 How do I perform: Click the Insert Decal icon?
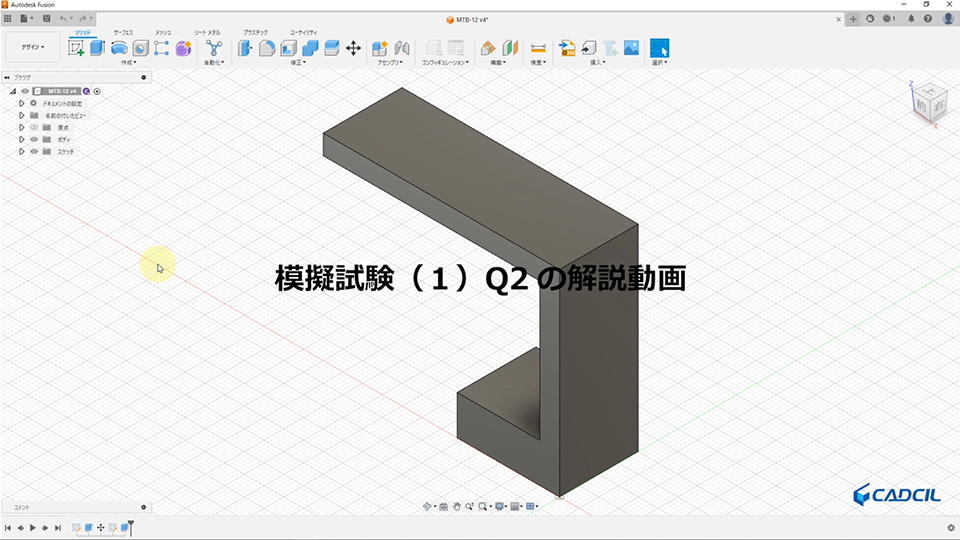pyautogui.click(x=588, y=48)
